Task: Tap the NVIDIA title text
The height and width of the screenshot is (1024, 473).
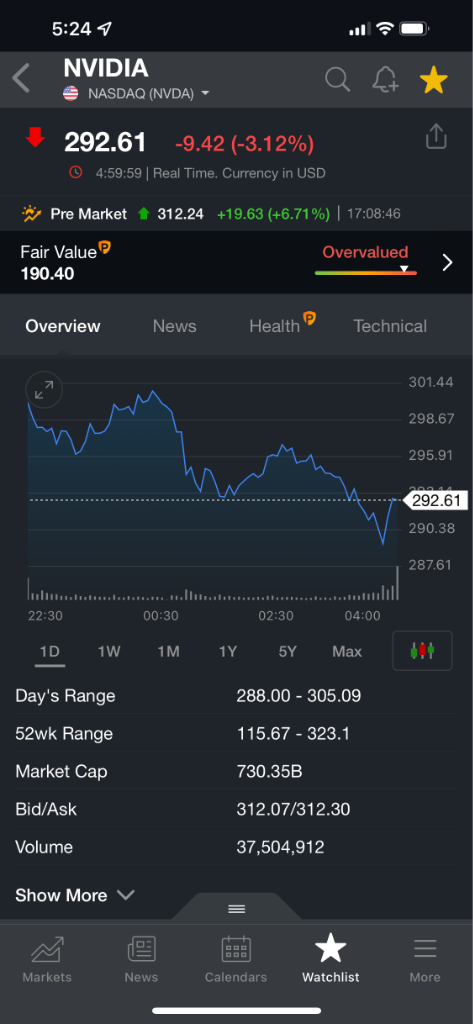Action: pos(106,68)
